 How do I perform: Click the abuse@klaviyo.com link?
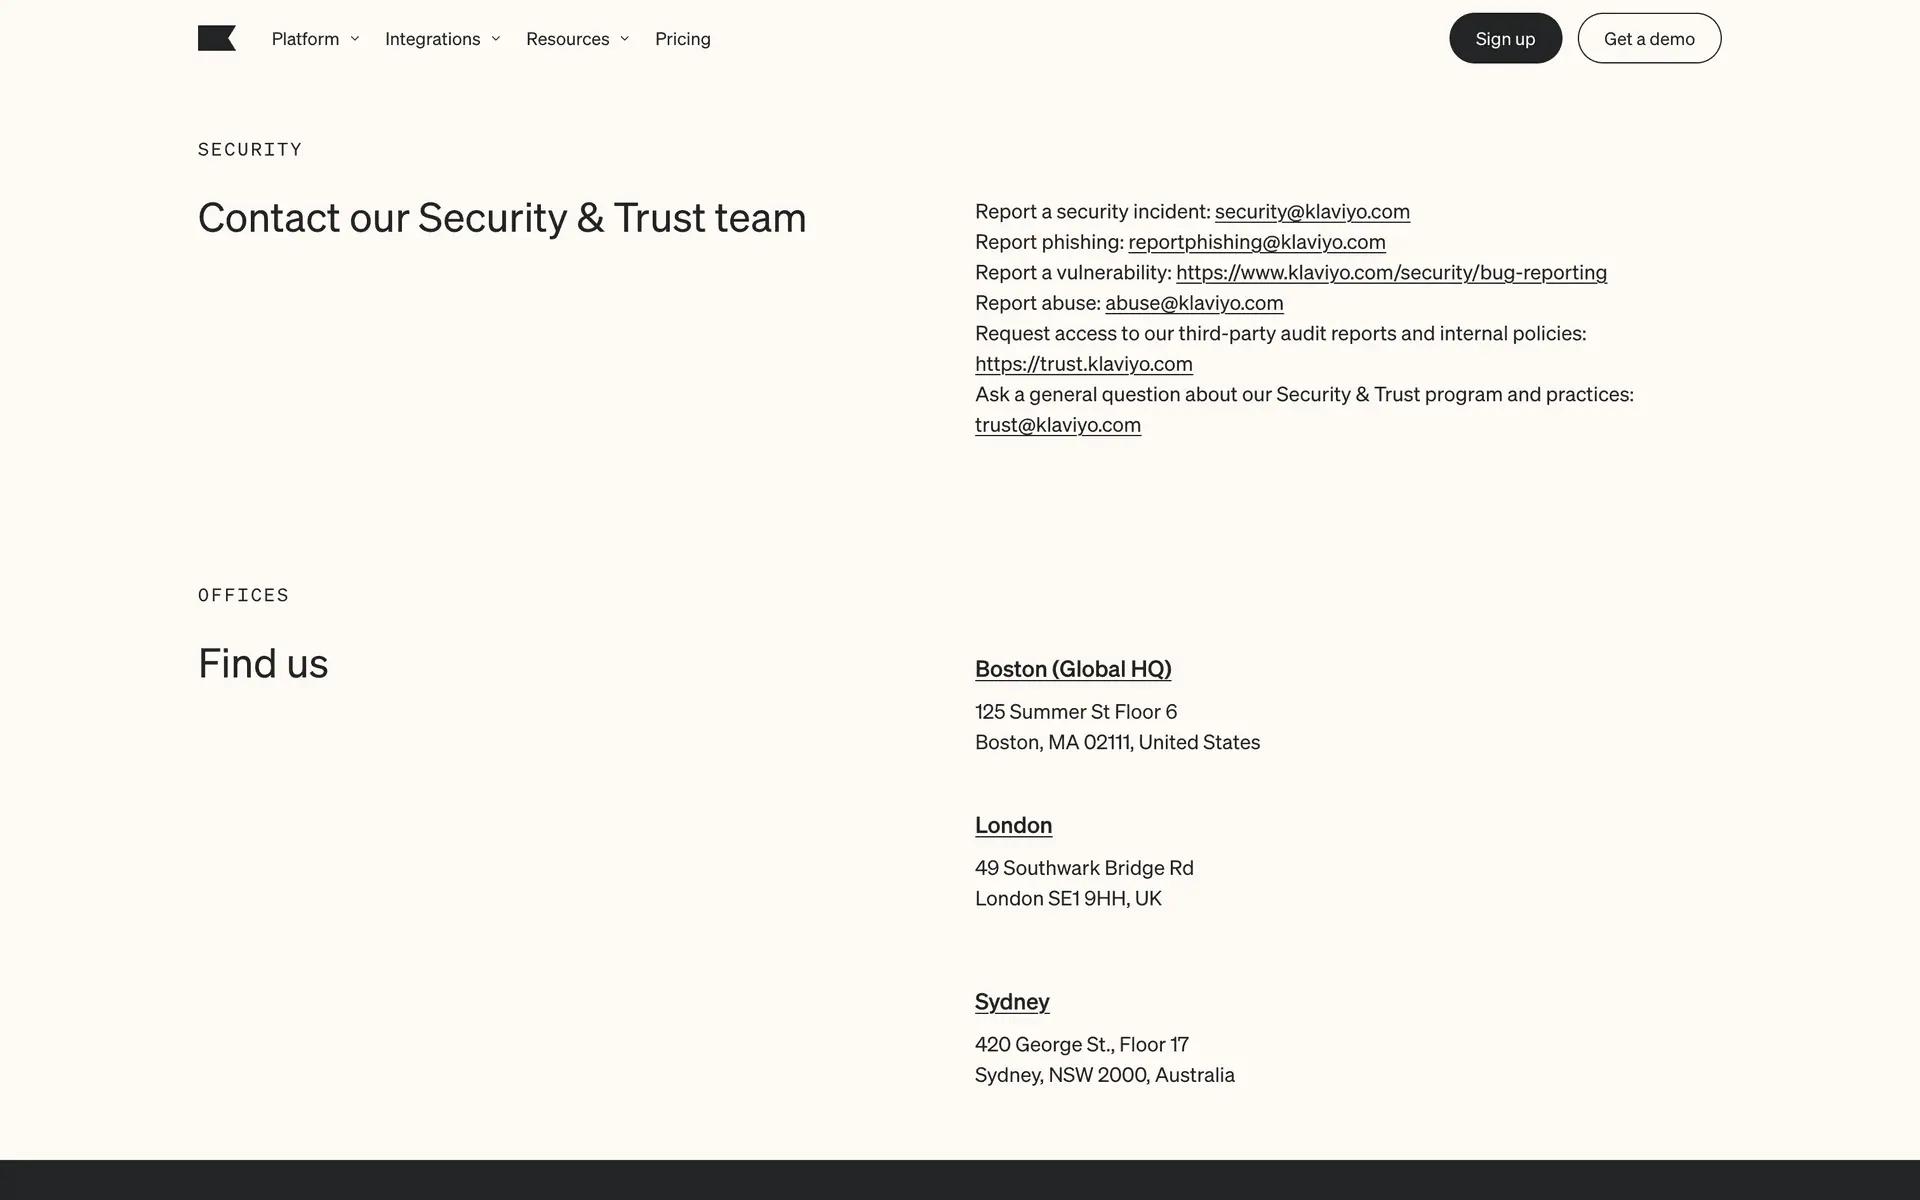(x=1194, y=303)
